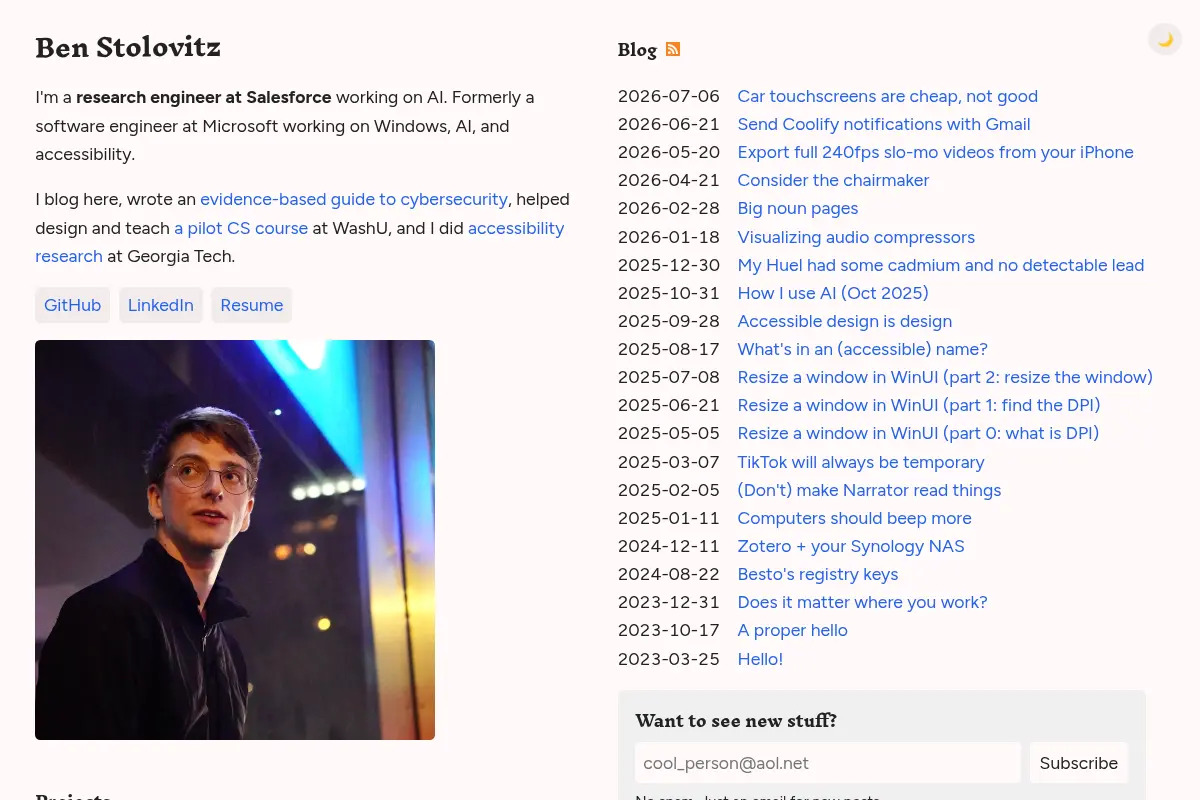Viewport: 1200px width, 800px height.
Task: Open 'Resize a window in WinUI (part 1)'
Action: (919, 405)
